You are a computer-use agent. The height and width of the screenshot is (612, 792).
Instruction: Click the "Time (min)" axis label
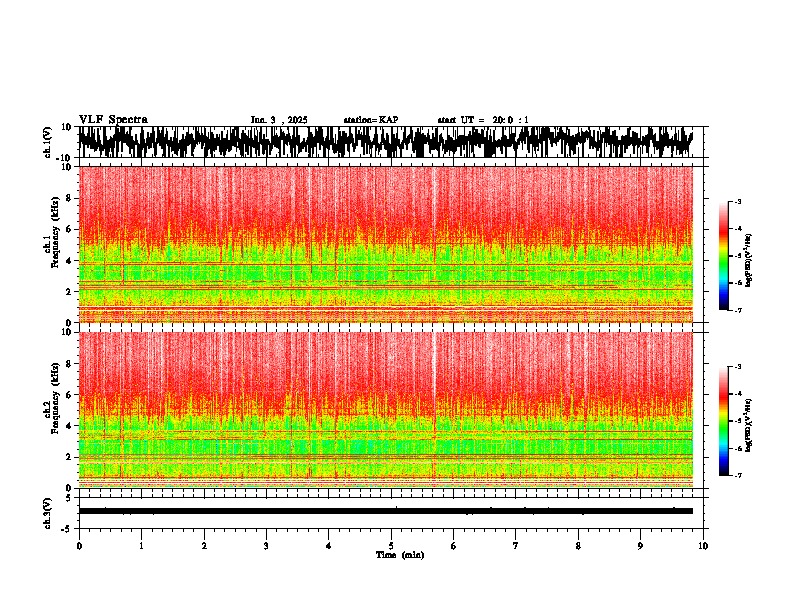[400, 555]
